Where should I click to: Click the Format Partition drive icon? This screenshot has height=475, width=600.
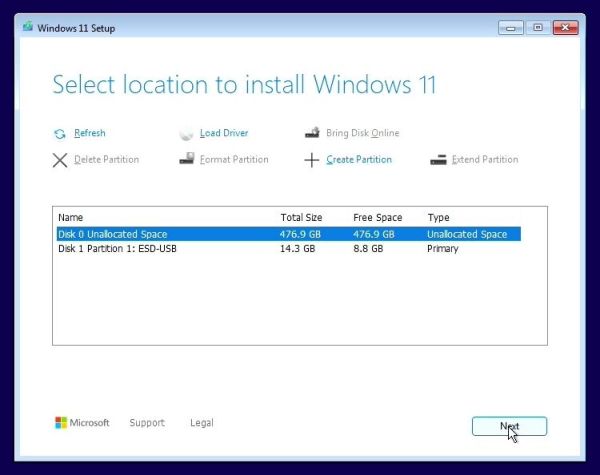[187, 158]
